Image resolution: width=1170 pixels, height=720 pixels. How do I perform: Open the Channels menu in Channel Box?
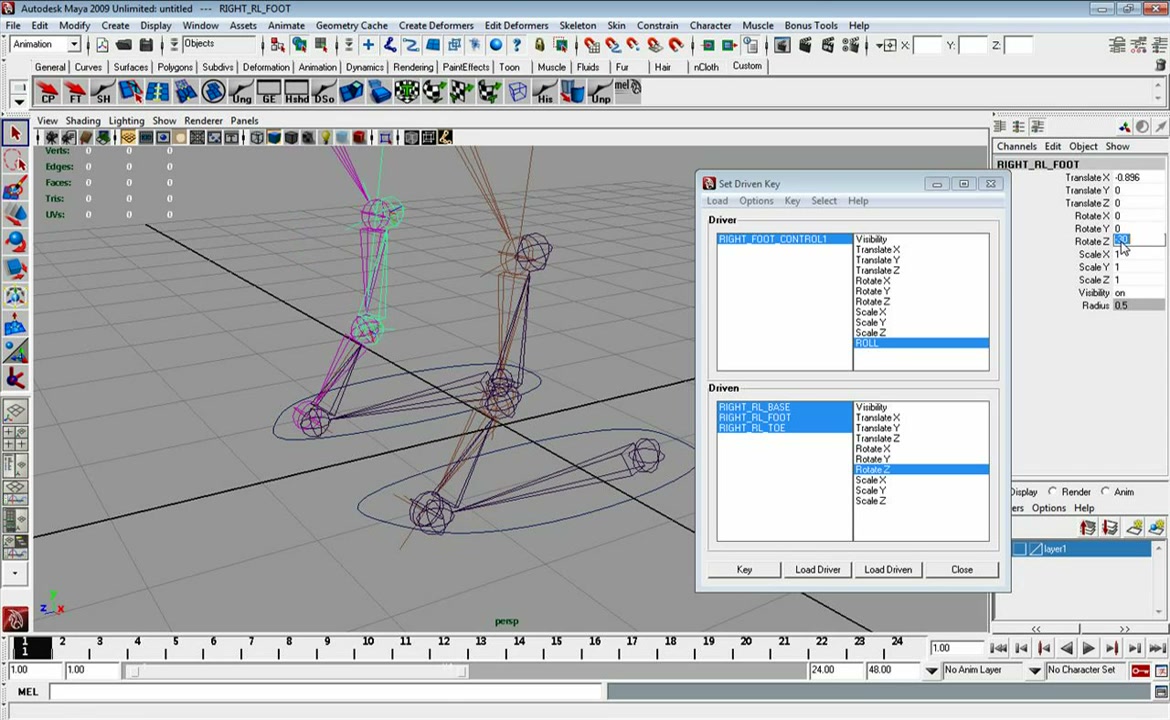1016,146
